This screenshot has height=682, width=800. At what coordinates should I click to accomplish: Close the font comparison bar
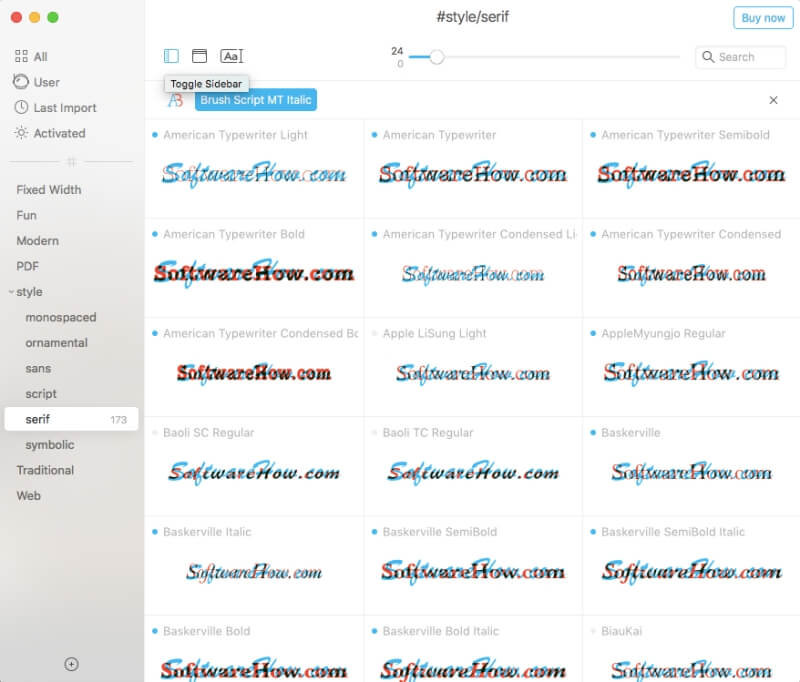pyautogui.click(x=773, y=100)
